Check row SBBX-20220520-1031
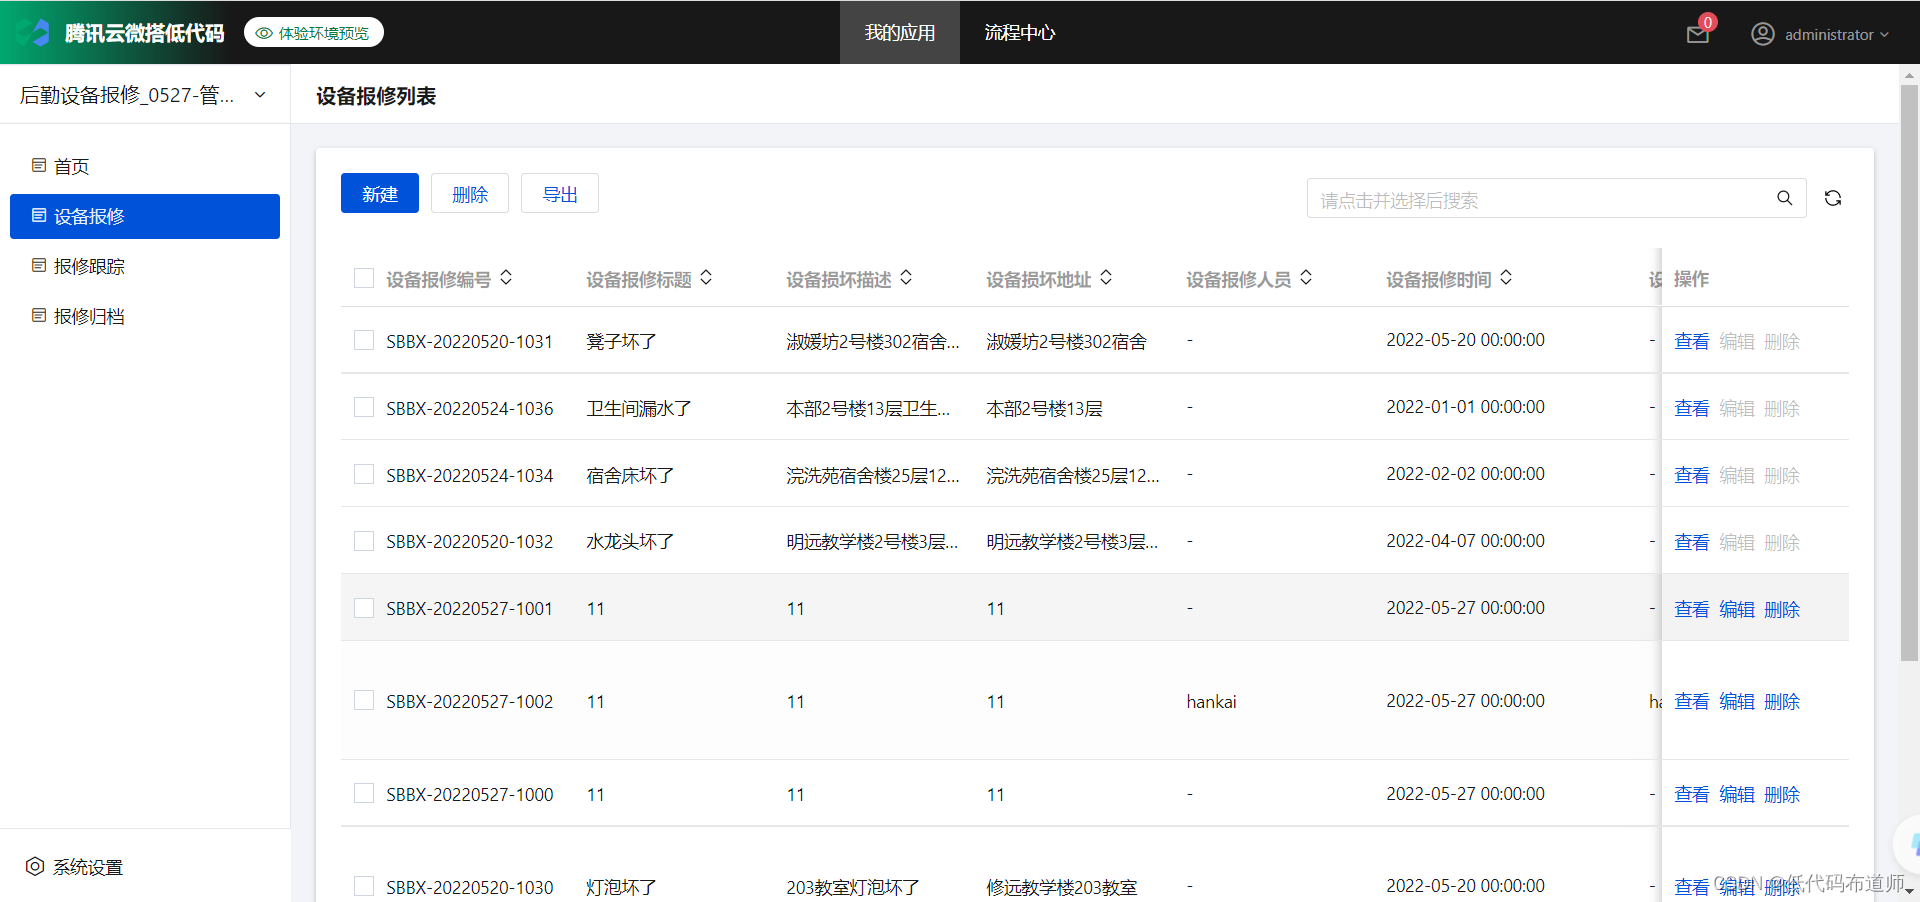The height and width of the screenshot is (902, 1920). [364, 340]
